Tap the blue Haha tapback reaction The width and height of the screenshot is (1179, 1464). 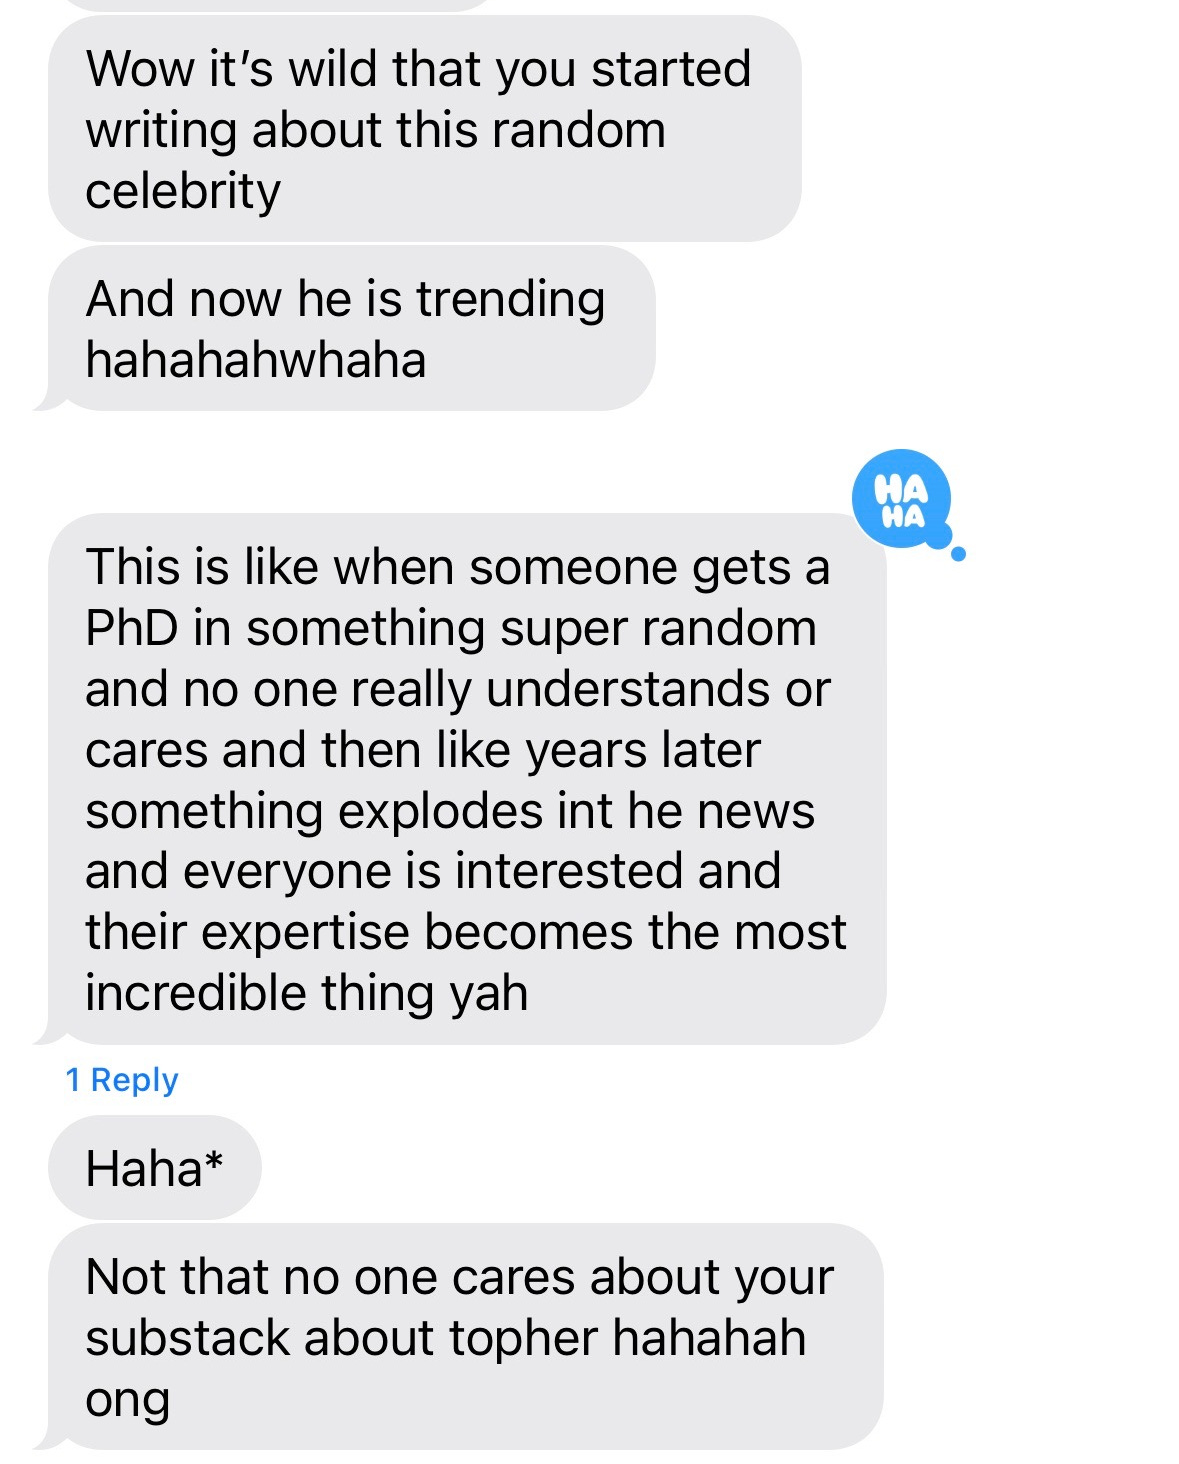[902, 499]
